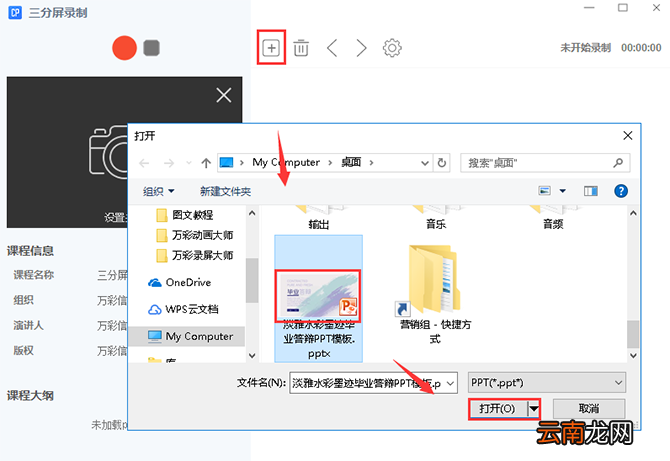Screen dimensions: 670x461
Task: Open recording settings gear icon
Action: click(392, 48)
